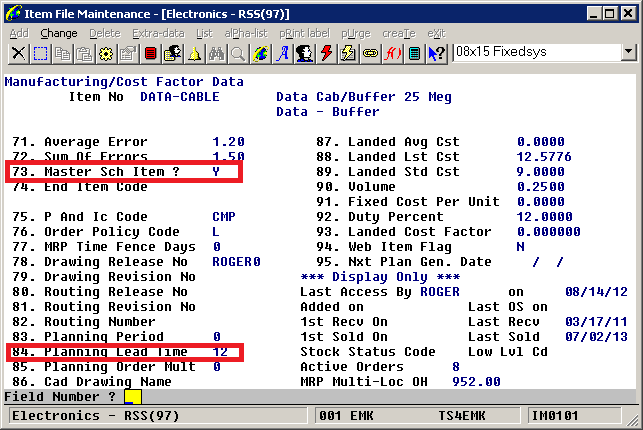Screen dimensions: 643x430
Task: Click the Electronics - RSS(97) status bar panel
Action: (x=156, y=416)
